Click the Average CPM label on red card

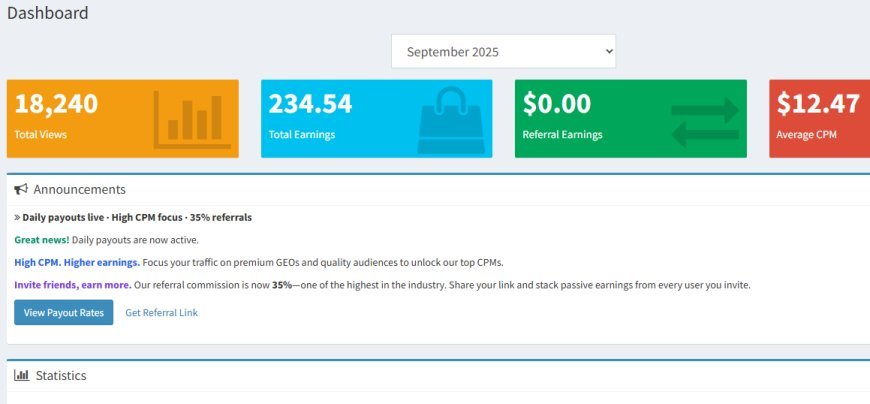(x=806, y=134)
